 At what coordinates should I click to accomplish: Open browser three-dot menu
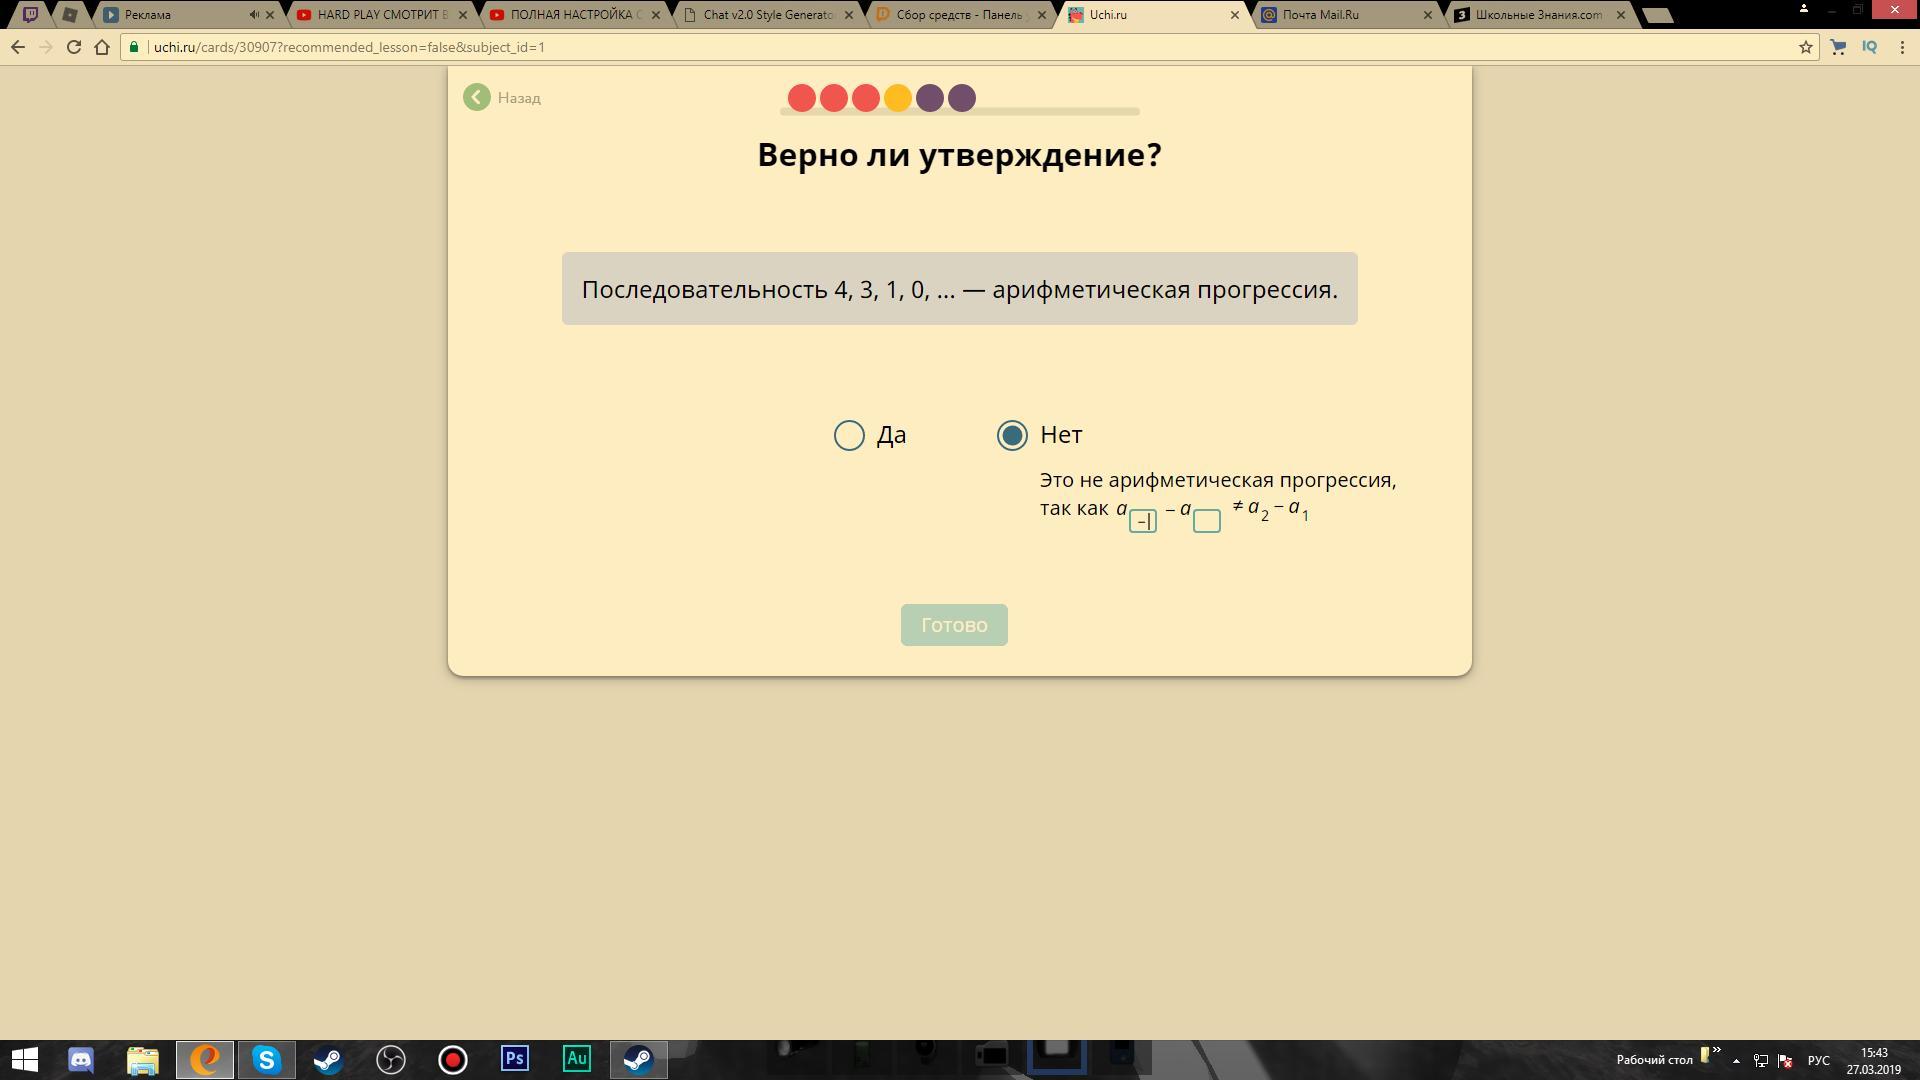(1902, 47)
